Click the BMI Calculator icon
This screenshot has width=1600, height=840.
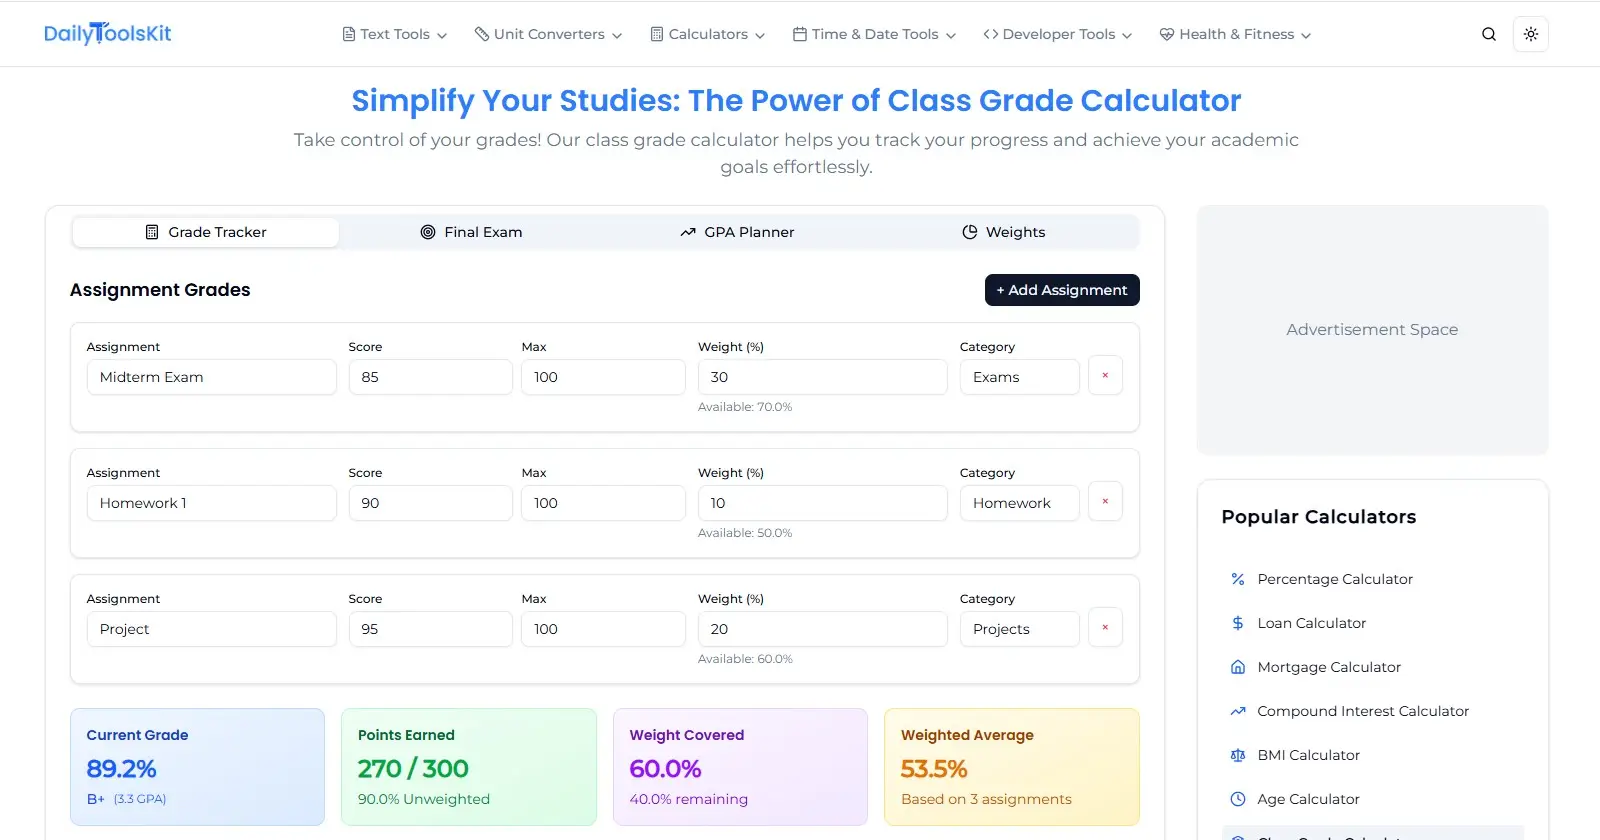pyautogui.click(x=1238, y=754)
